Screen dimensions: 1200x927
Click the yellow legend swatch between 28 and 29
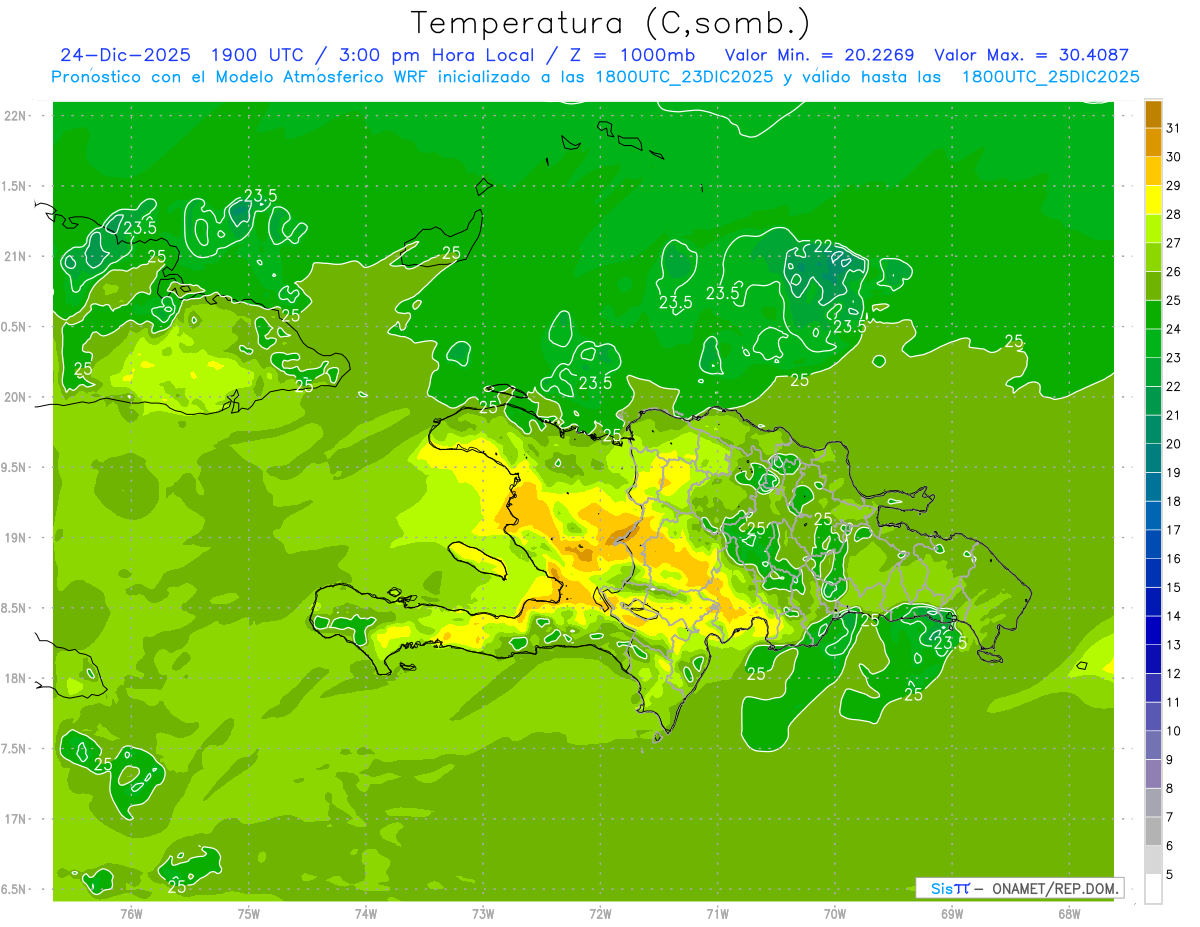point(1153,200)
